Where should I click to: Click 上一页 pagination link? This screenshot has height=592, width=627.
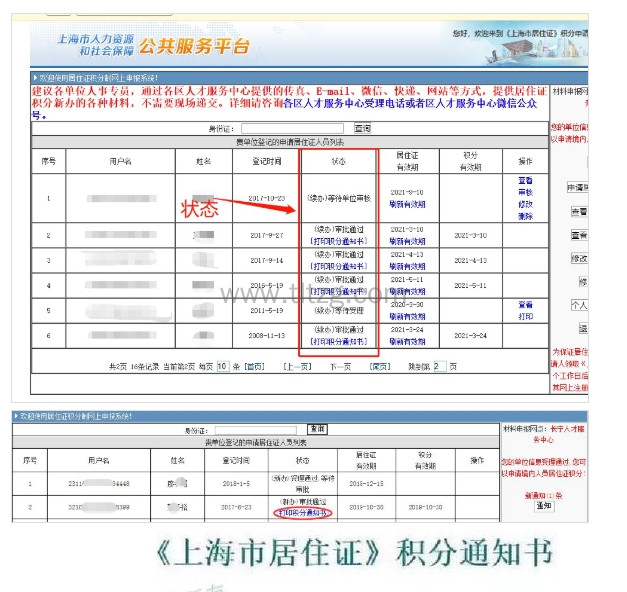(298, 366)
